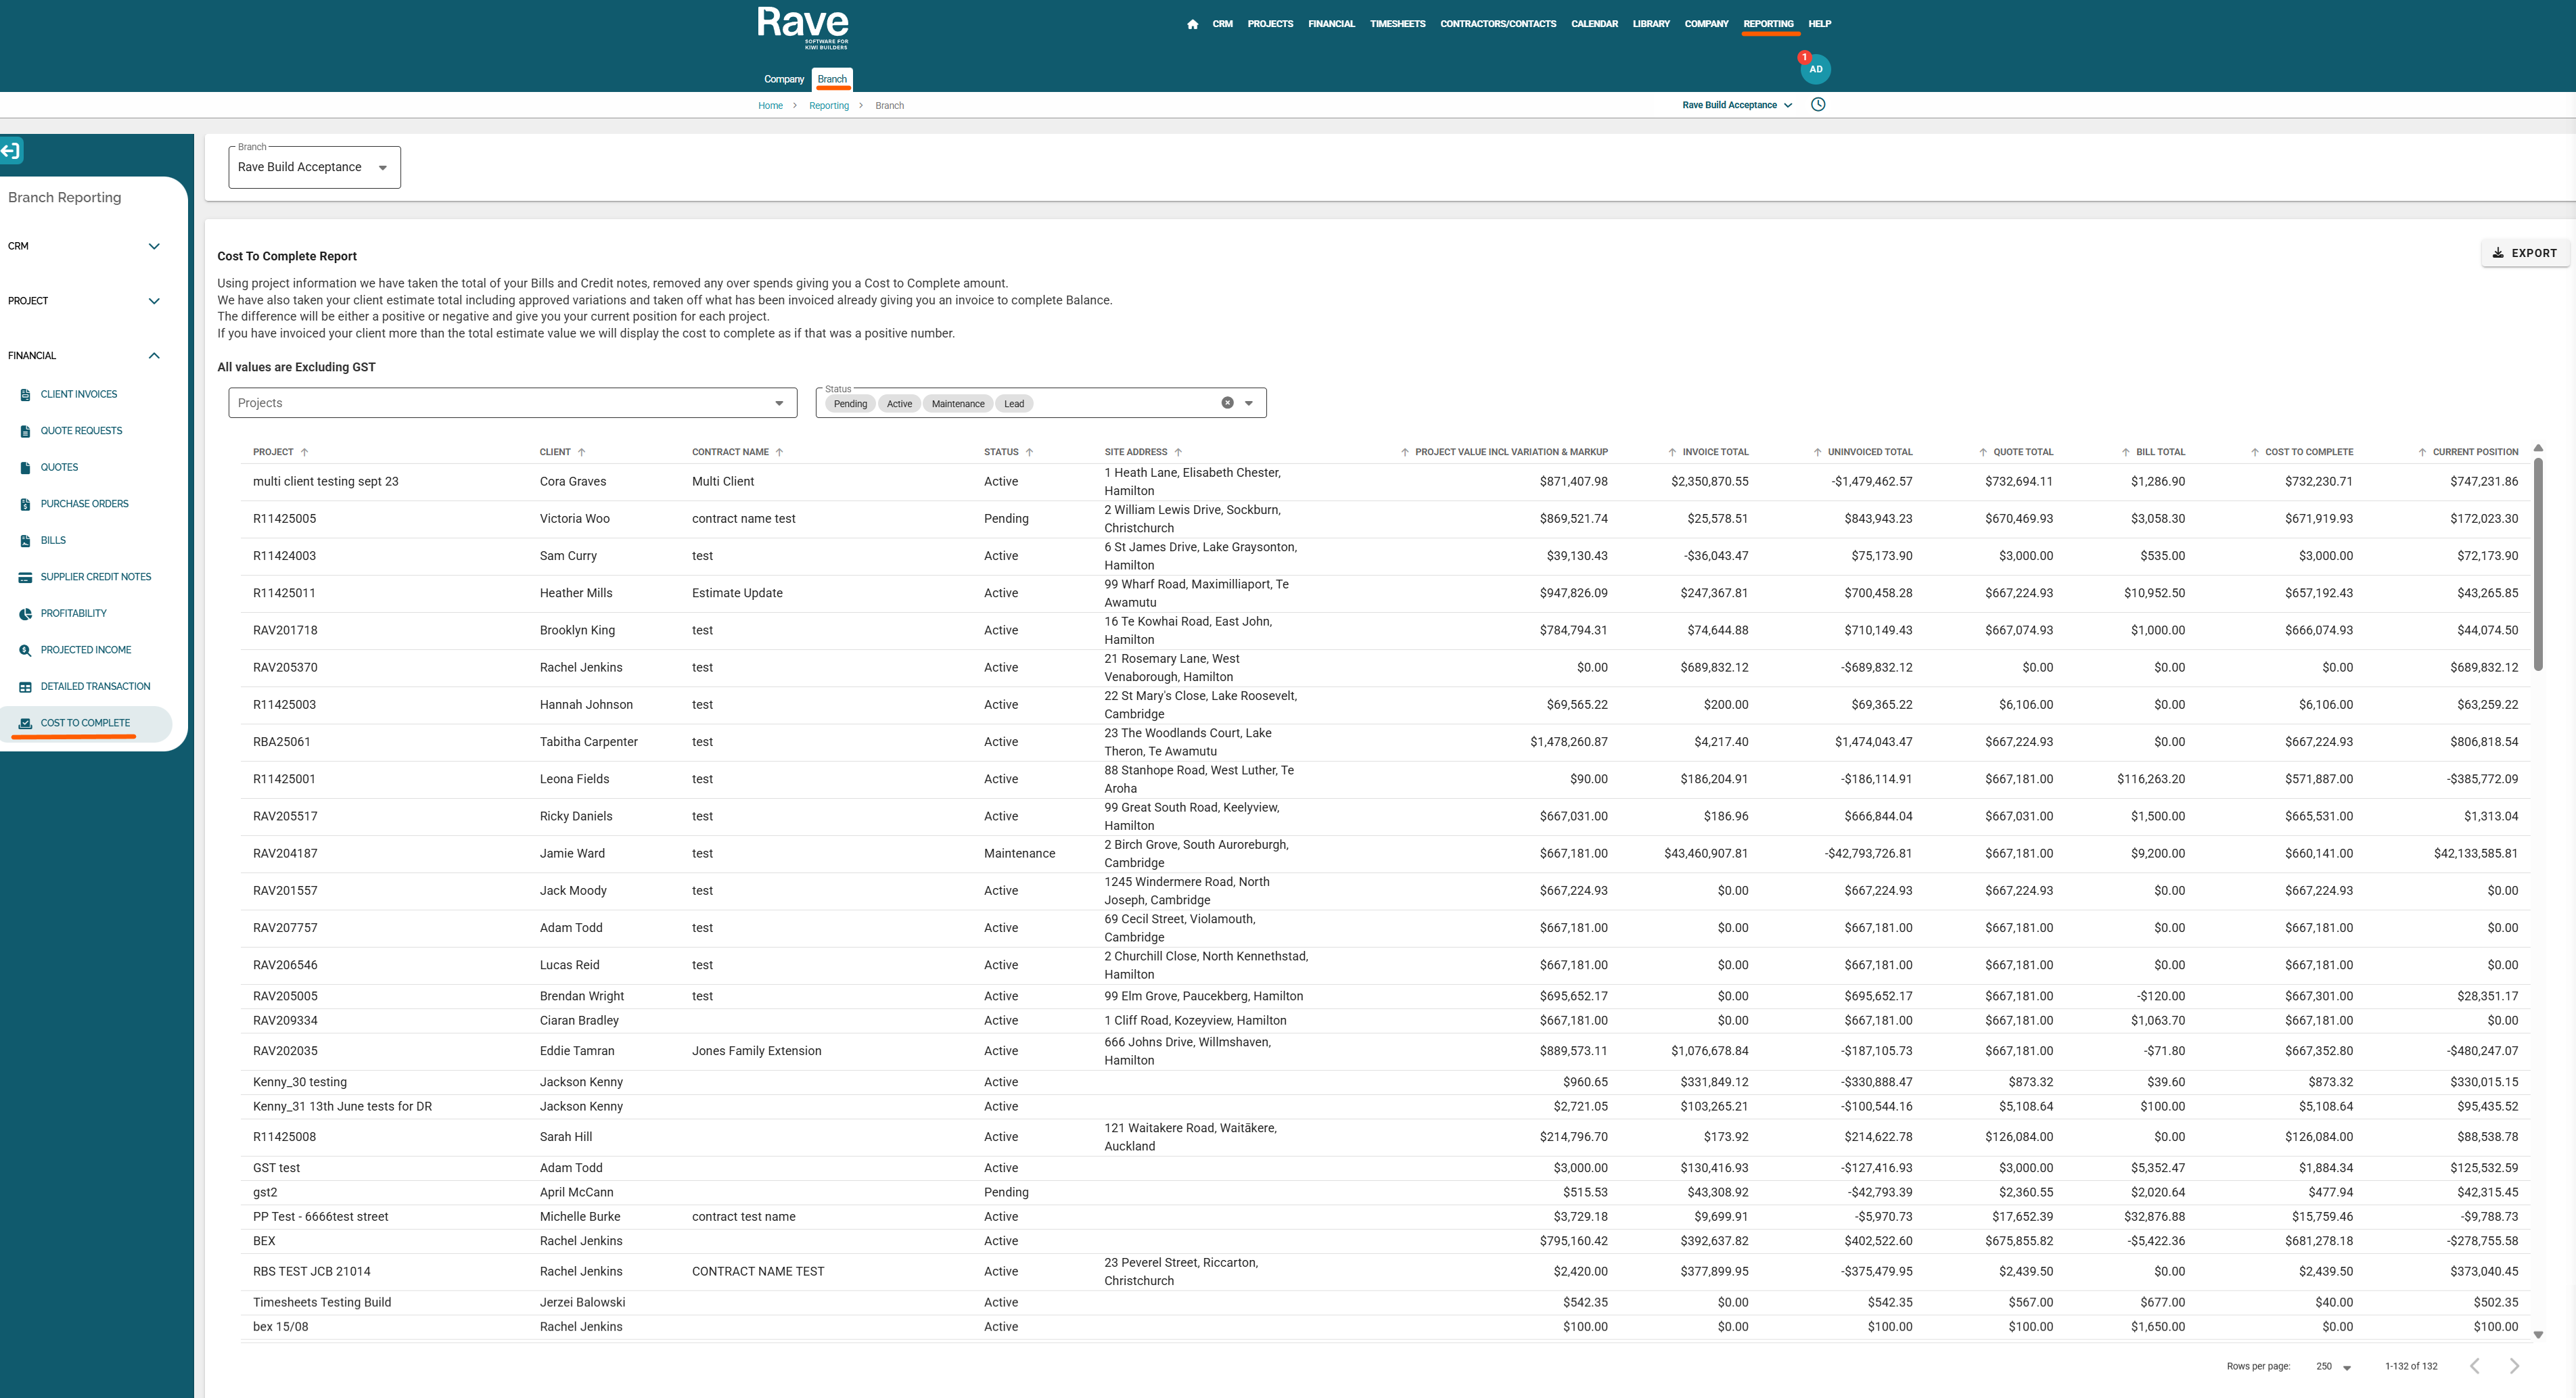Screen dimensions: 2576x1398
Task: Click the AD user avatar with notification badge
Action: pos(1815,69)
